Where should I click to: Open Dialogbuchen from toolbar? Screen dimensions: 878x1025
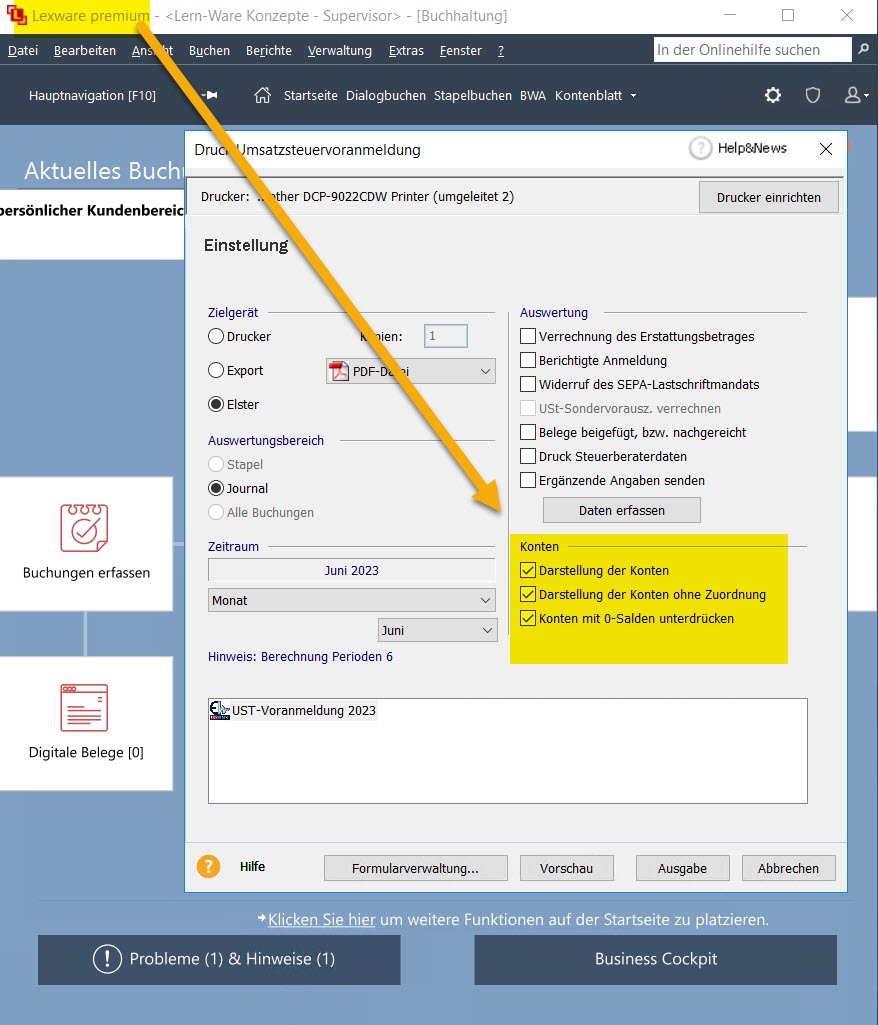click(386, 95)
